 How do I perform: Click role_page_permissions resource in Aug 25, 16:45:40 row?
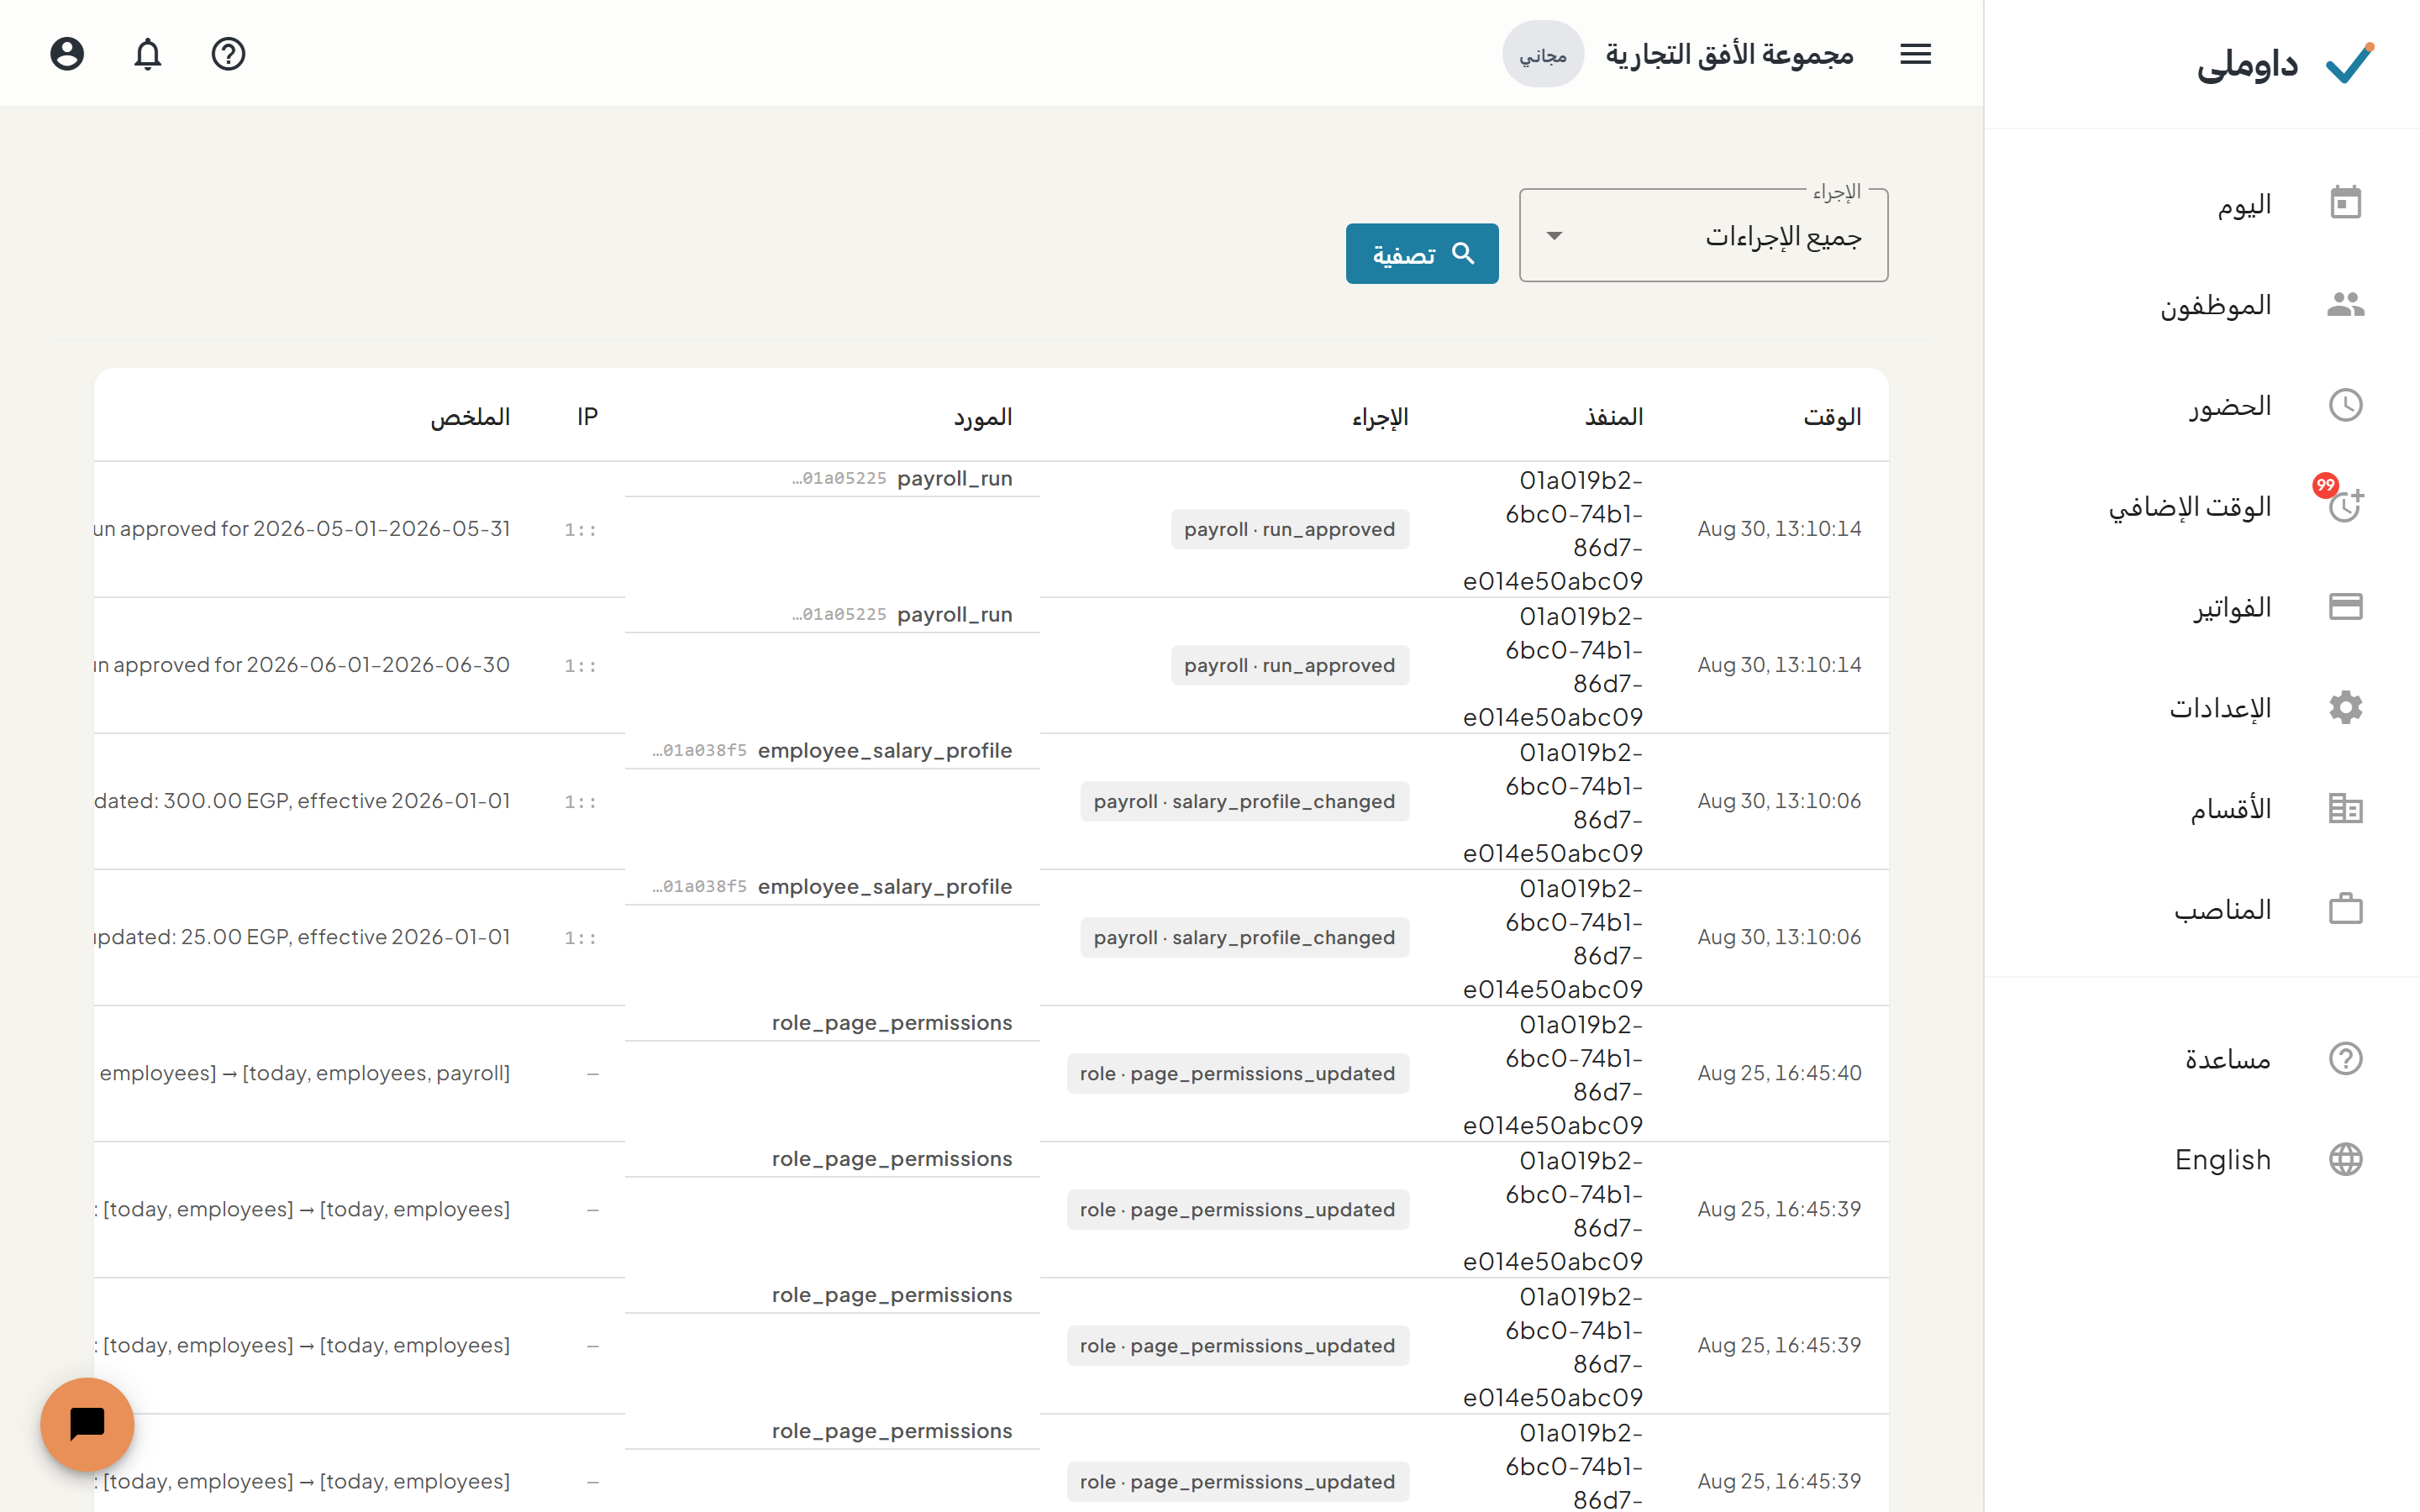click(x=891, y=1022)
